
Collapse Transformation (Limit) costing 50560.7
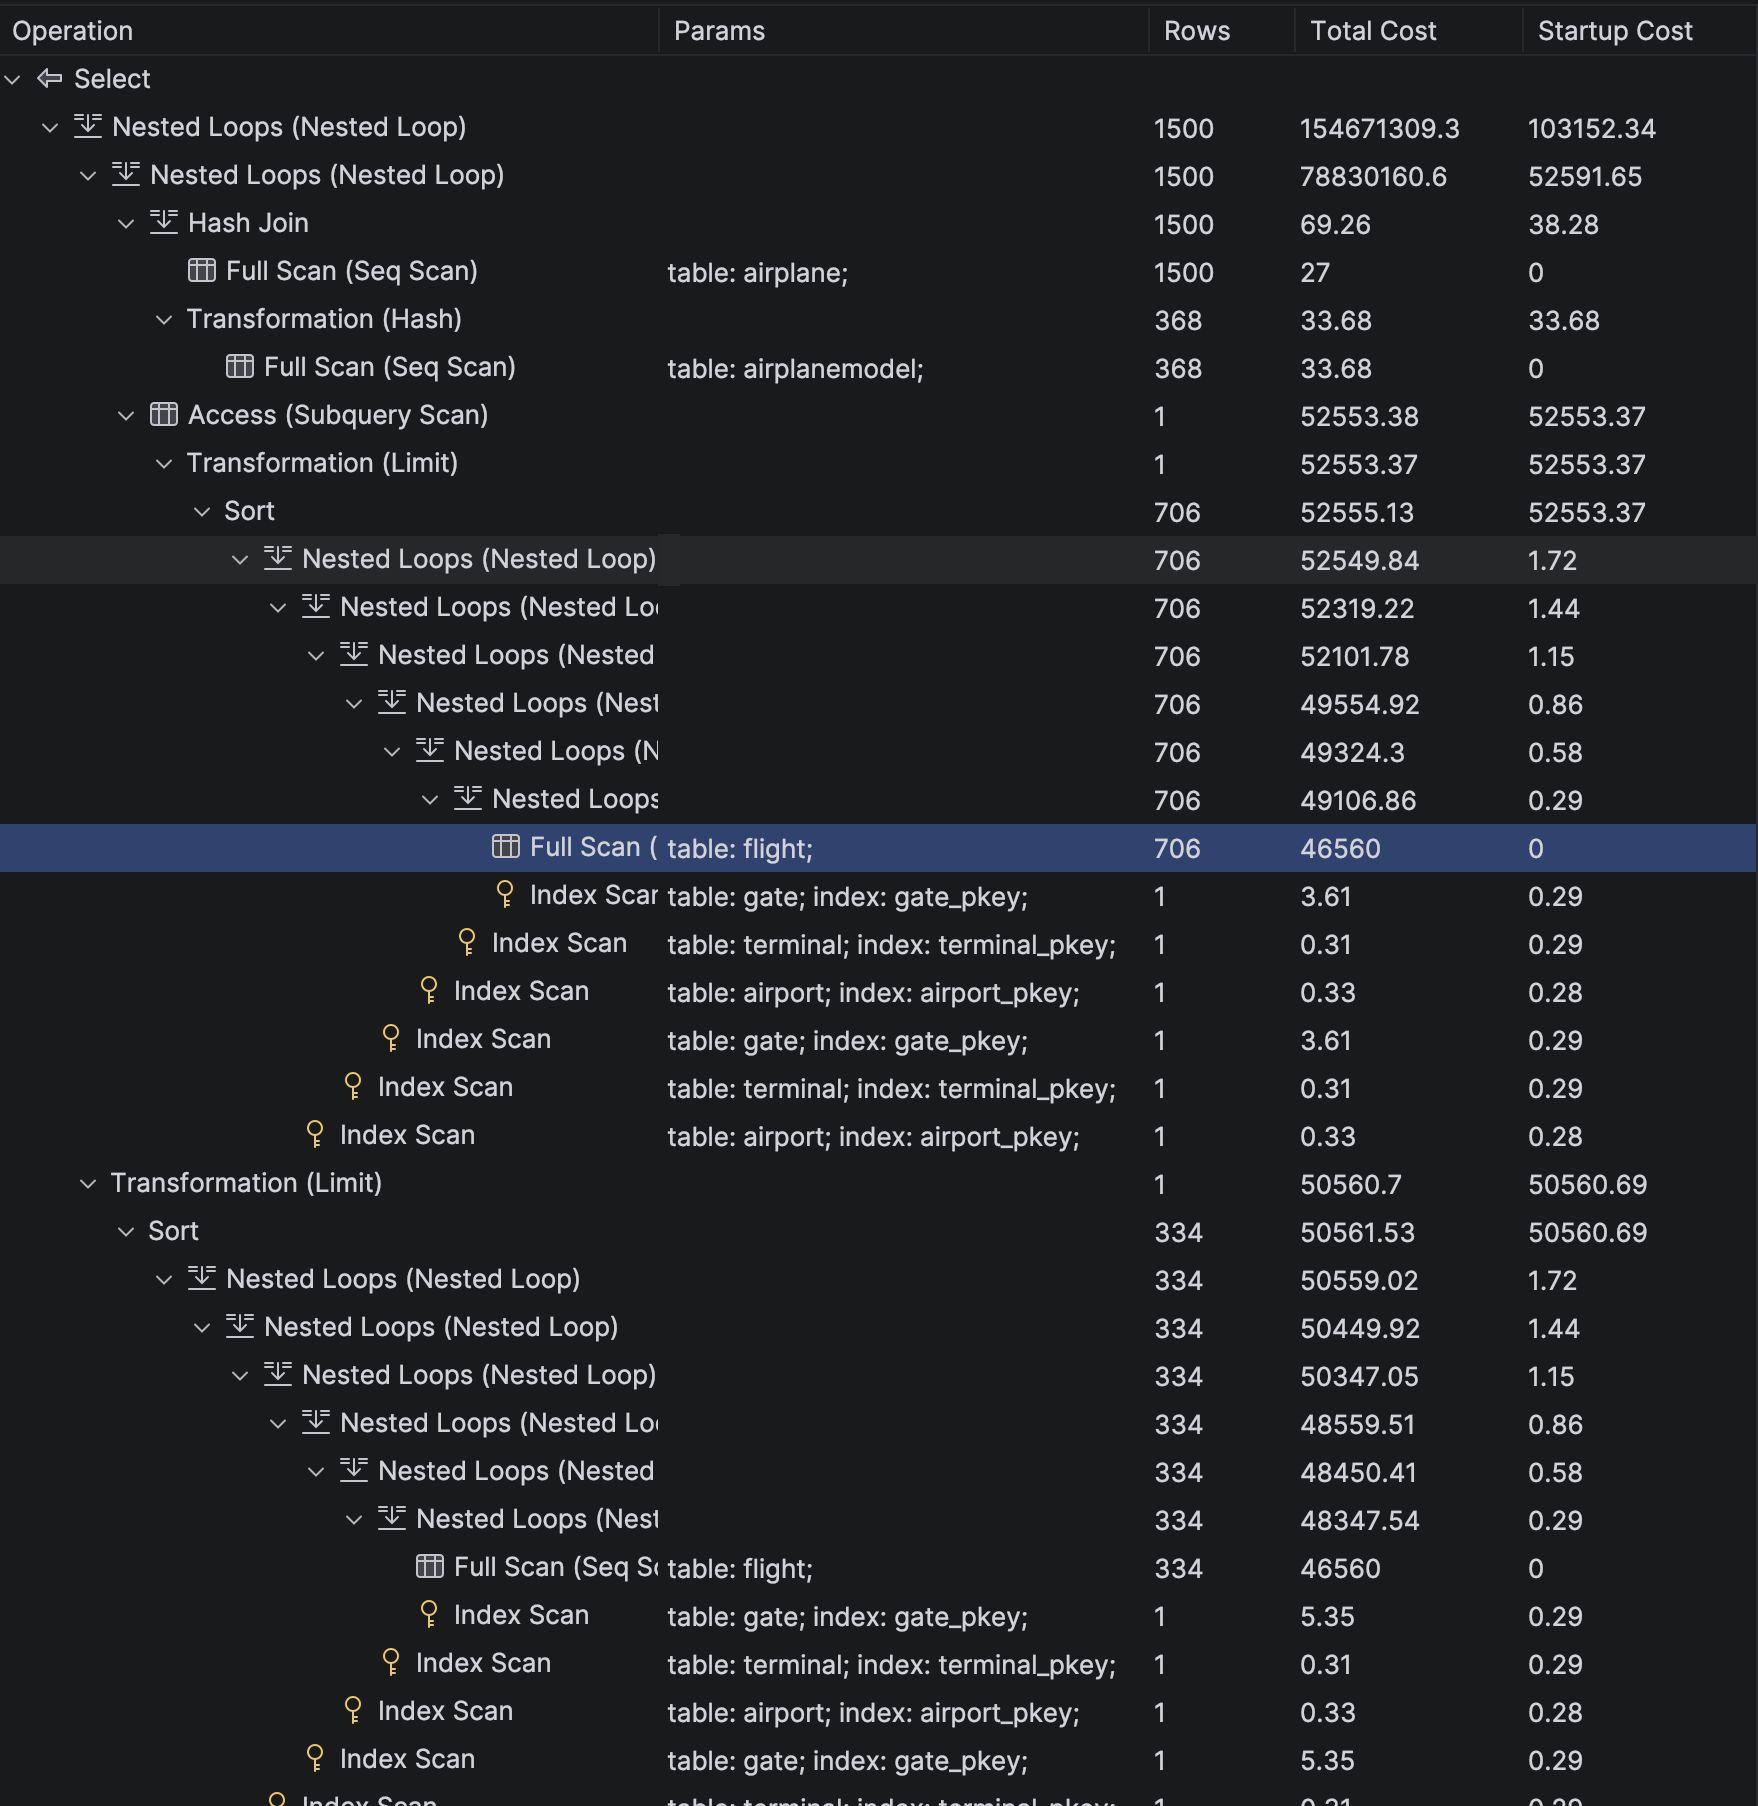coord(88,1183)
